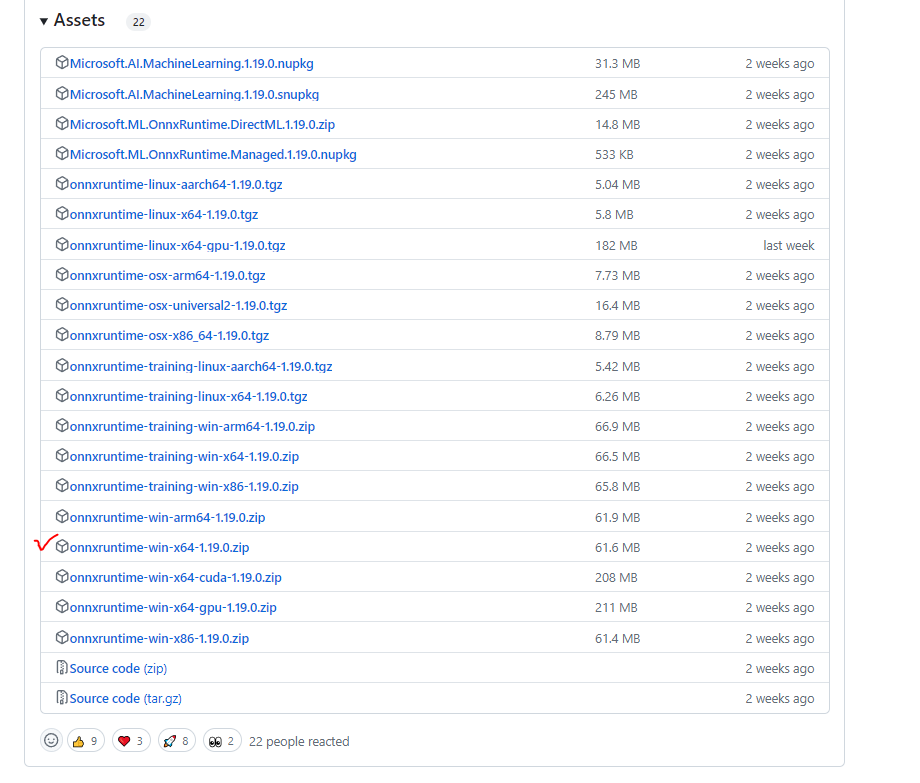
Task: Download onnxruntime-osx-arm64-1.19.0.tgz
Action: (167, 275)
